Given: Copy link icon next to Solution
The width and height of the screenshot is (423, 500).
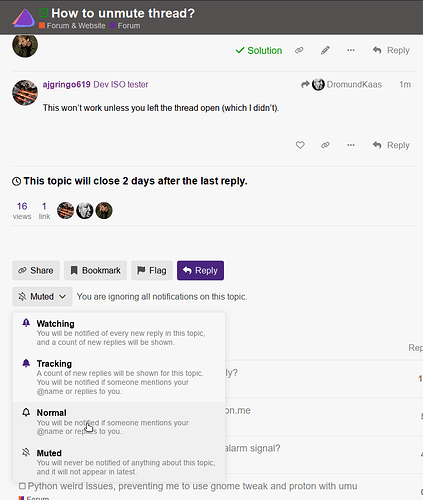Looking at the screenshot, I should click(299, 50).
